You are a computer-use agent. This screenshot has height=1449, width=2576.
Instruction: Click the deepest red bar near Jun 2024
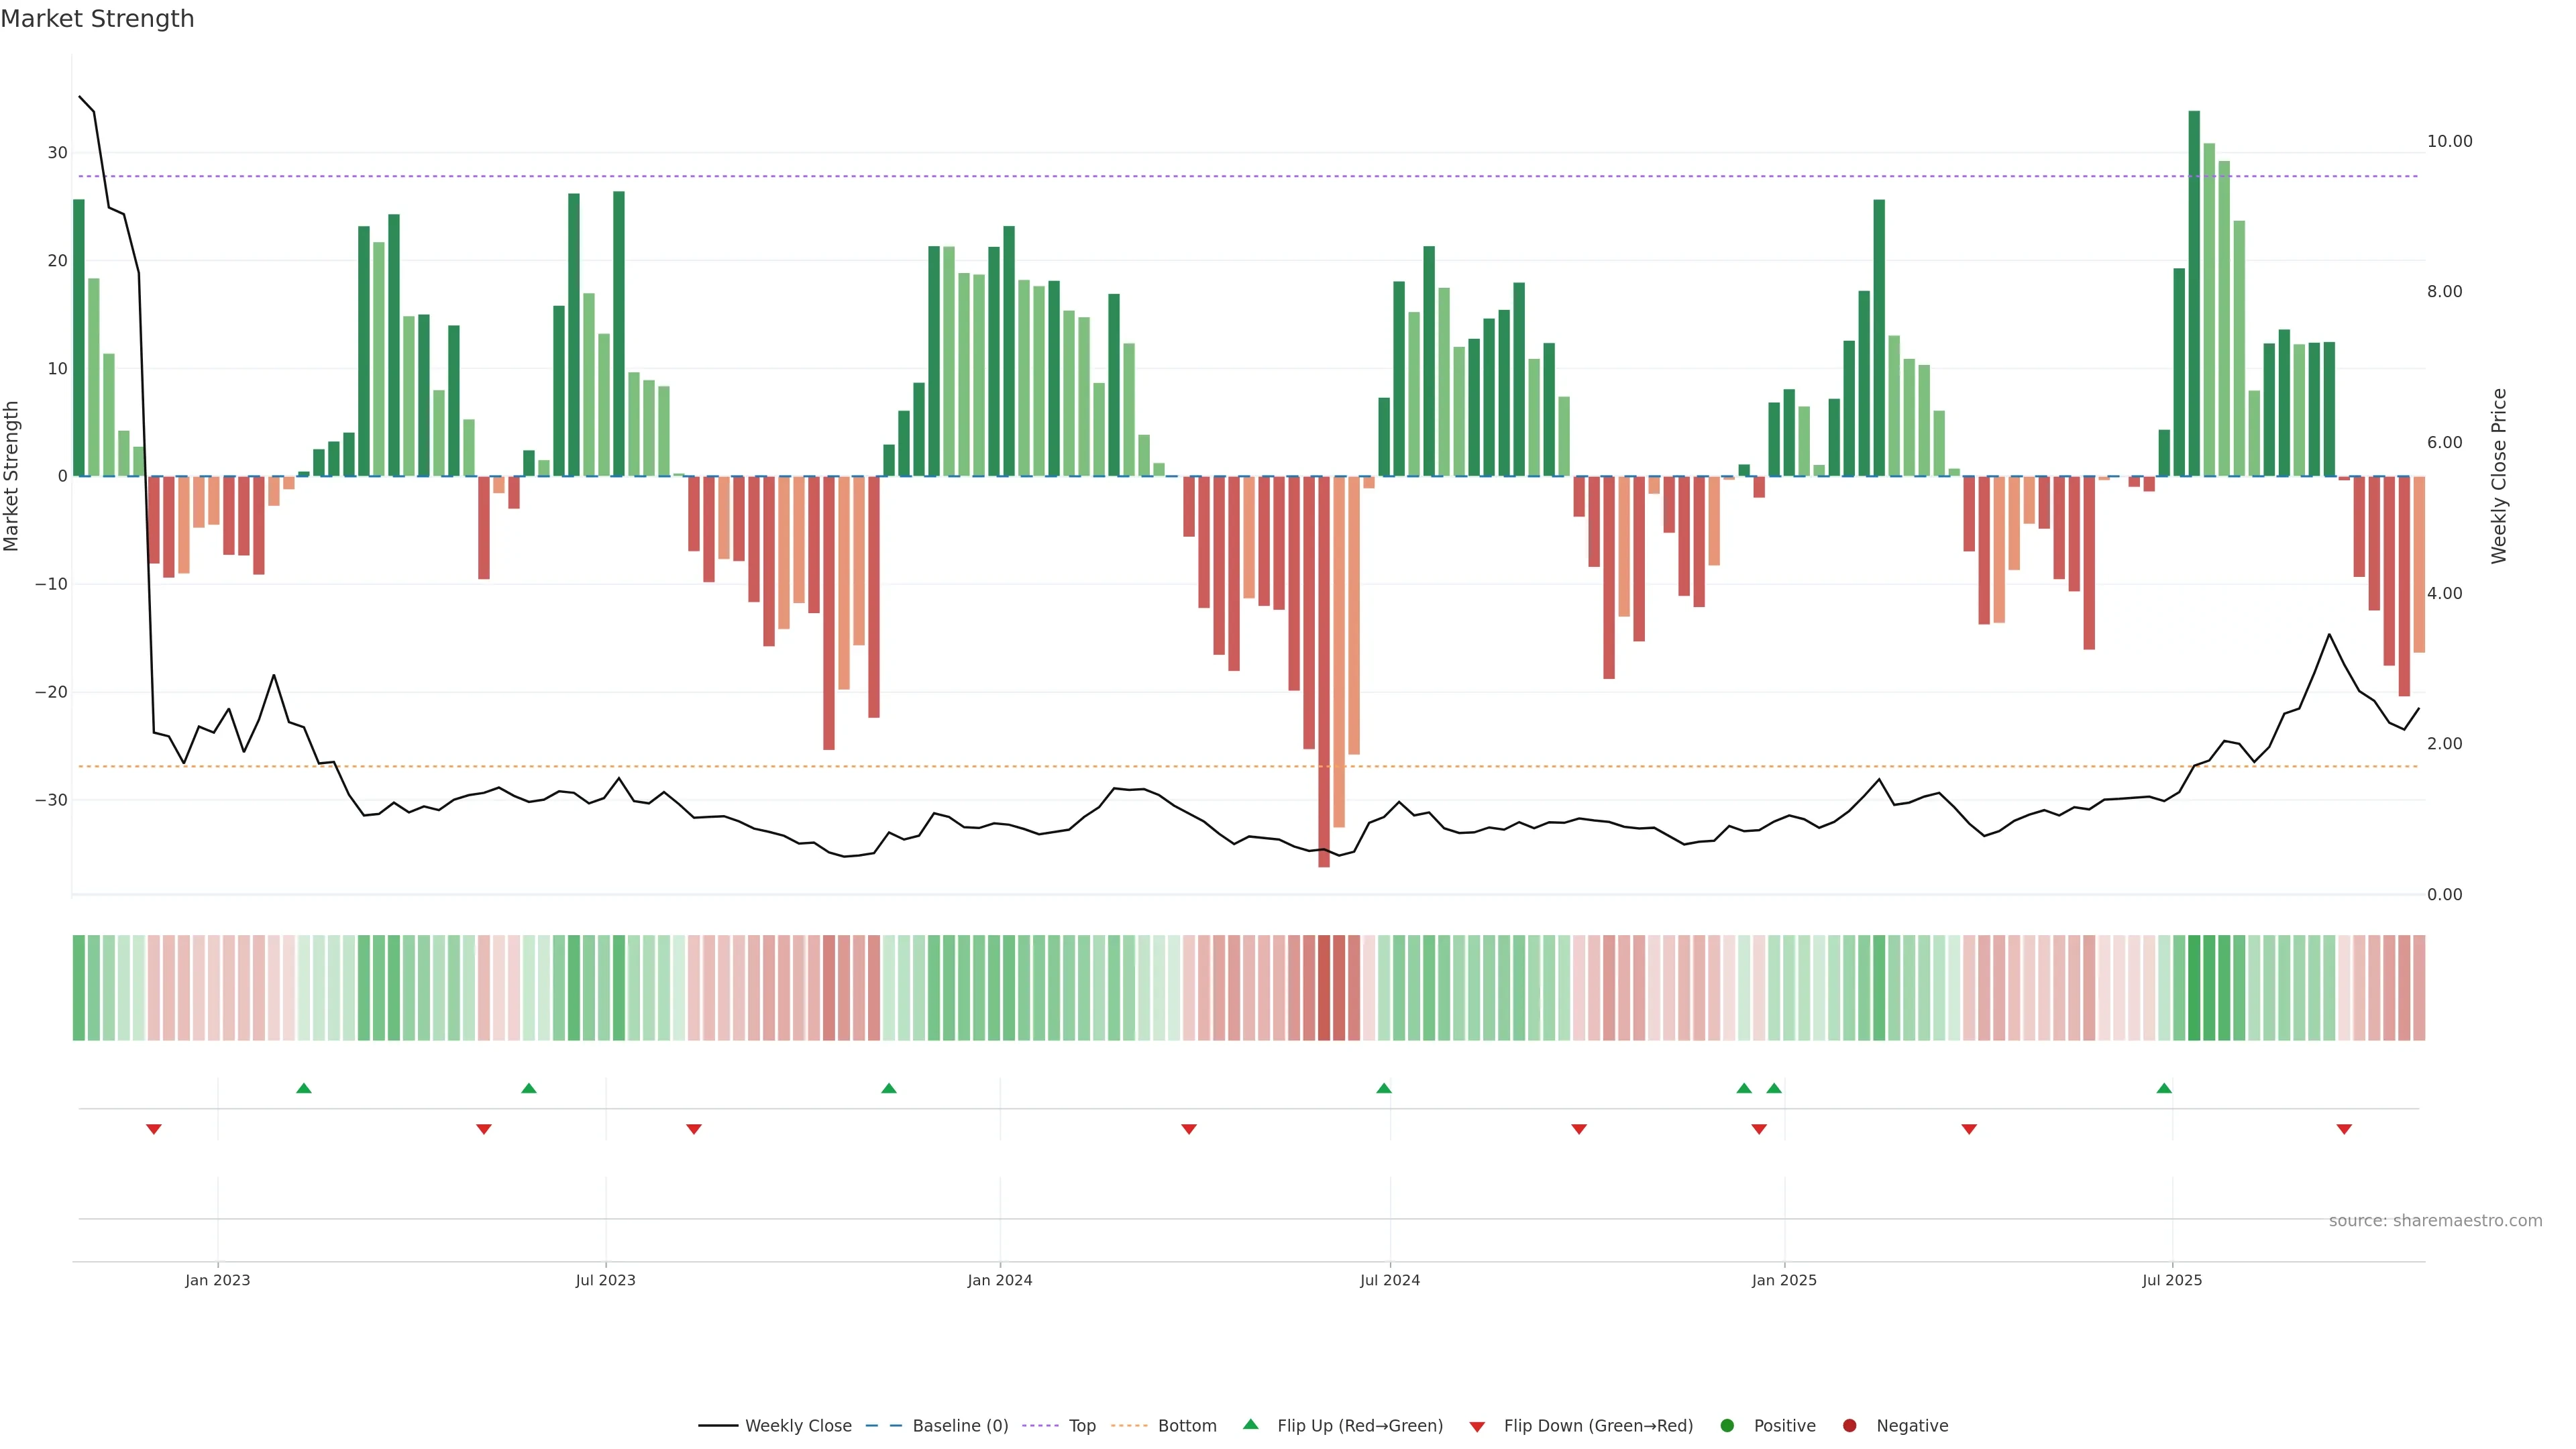coord(1324,670)
